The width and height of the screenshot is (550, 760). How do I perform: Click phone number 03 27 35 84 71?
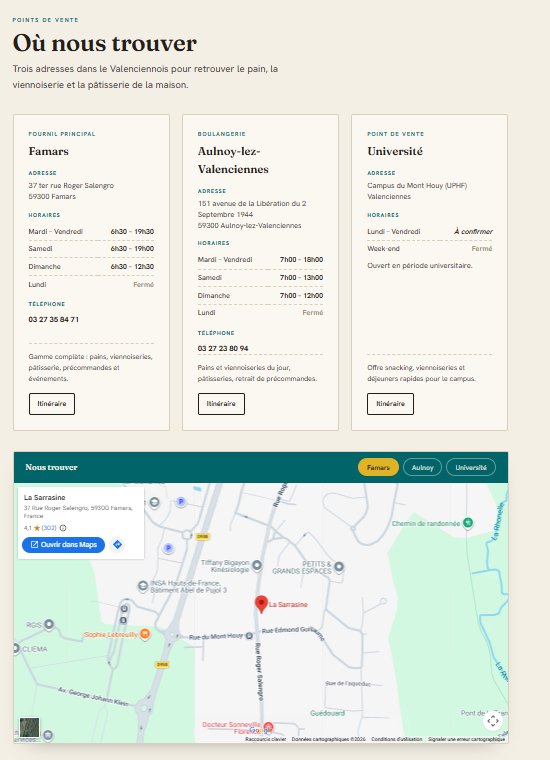tap(53, 319)
